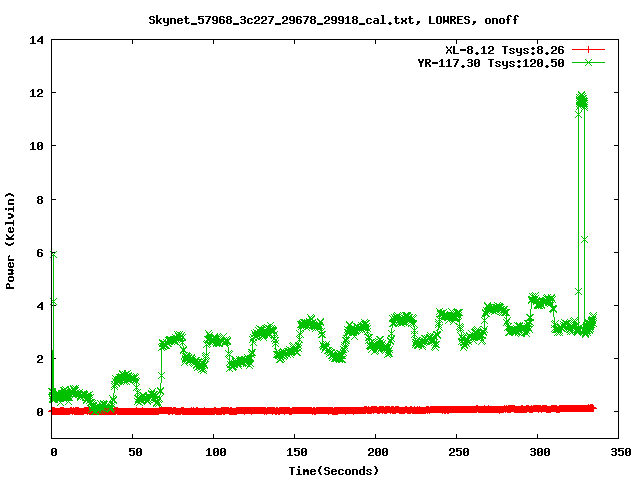Click the y-axis tick label 0
640x480 pixels.
point(40,412)
